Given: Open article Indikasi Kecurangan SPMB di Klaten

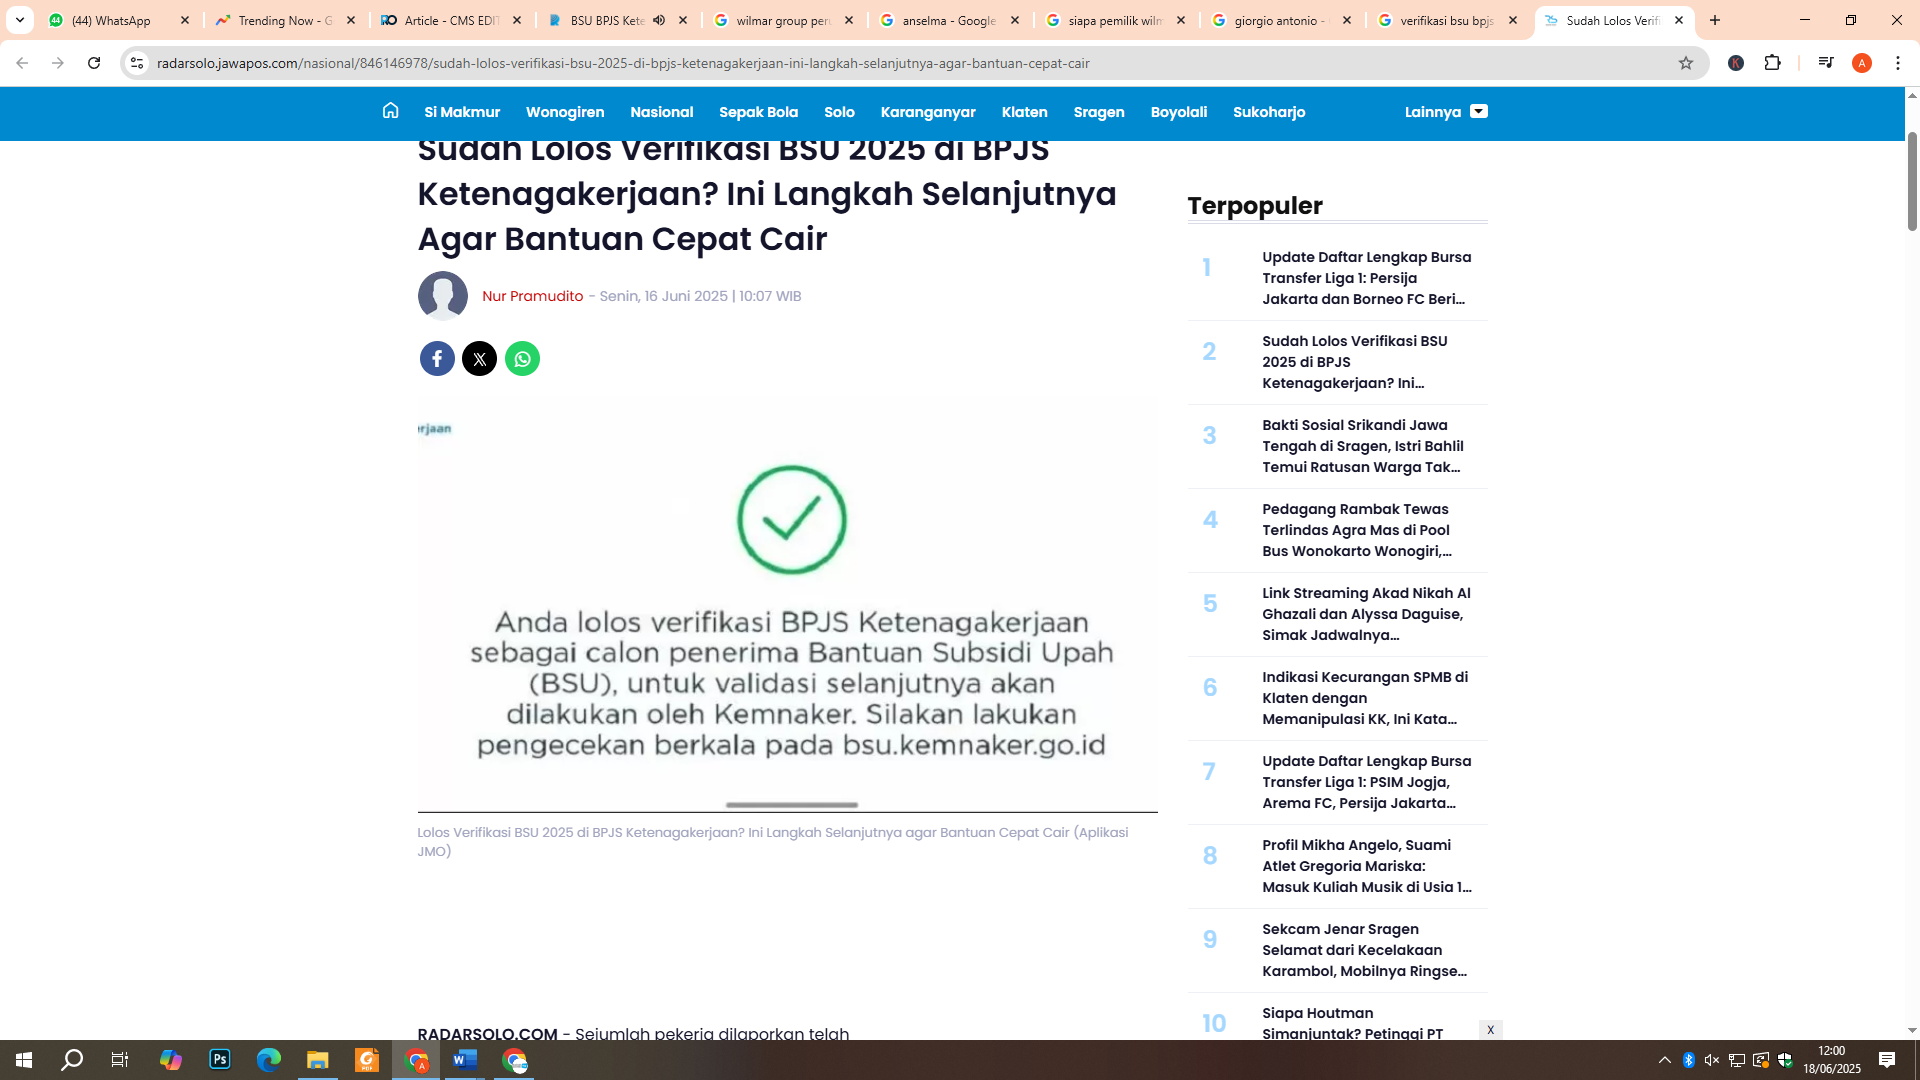Looking at the screenshot, I should coord(1365,698).
